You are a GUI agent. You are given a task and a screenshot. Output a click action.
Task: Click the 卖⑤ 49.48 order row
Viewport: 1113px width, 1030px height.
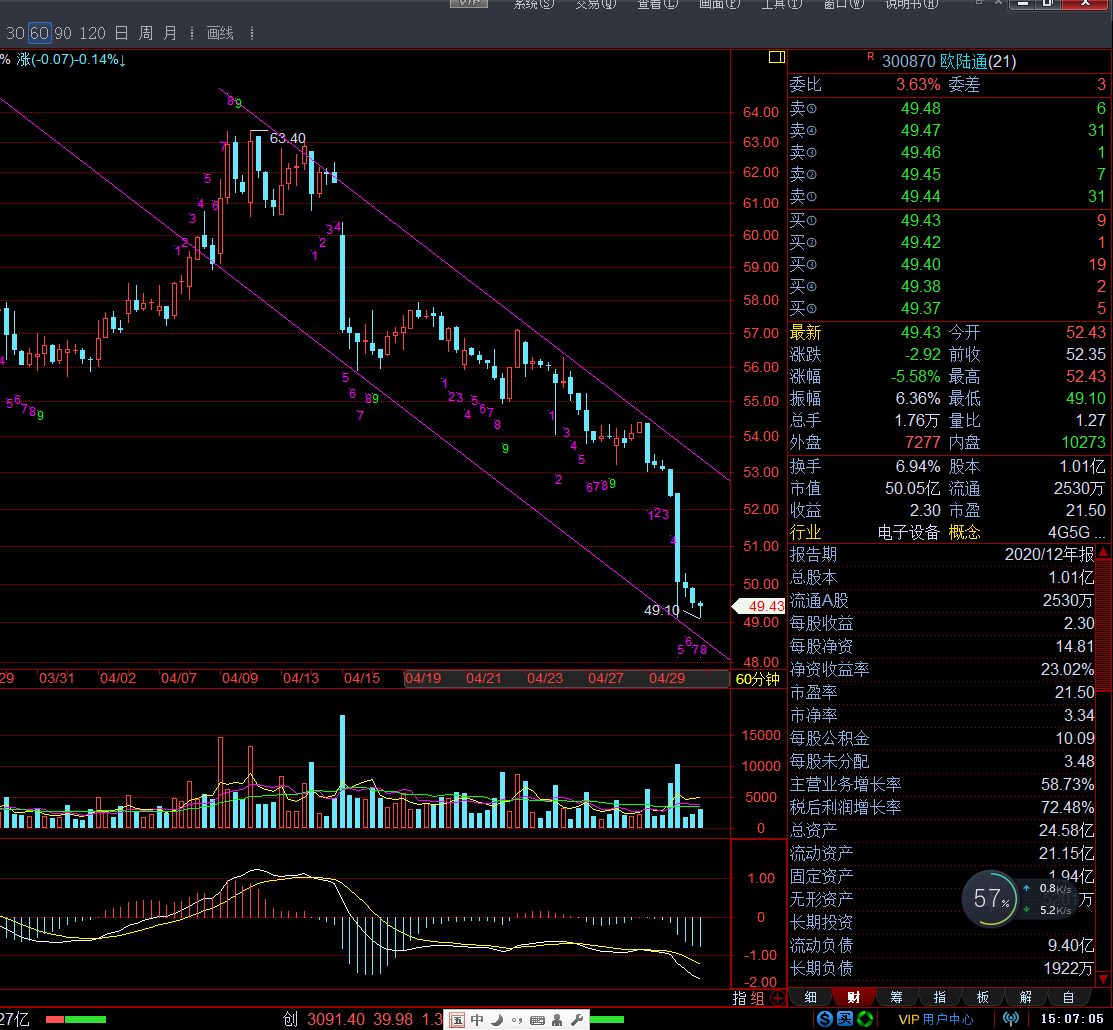948,109
